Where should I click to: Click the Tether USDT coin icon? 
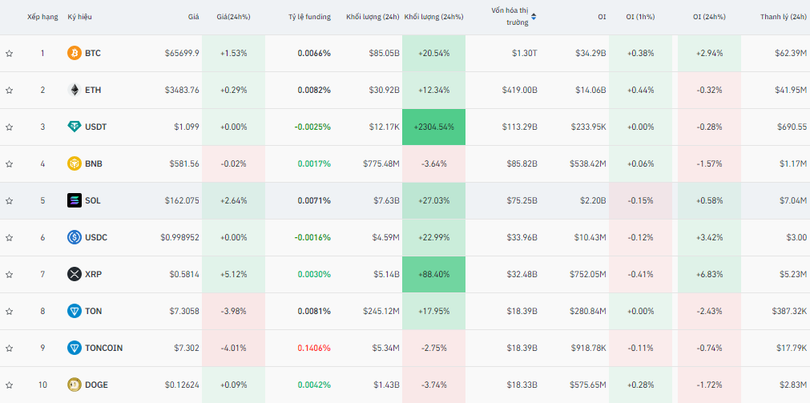(x=74, y=127)
